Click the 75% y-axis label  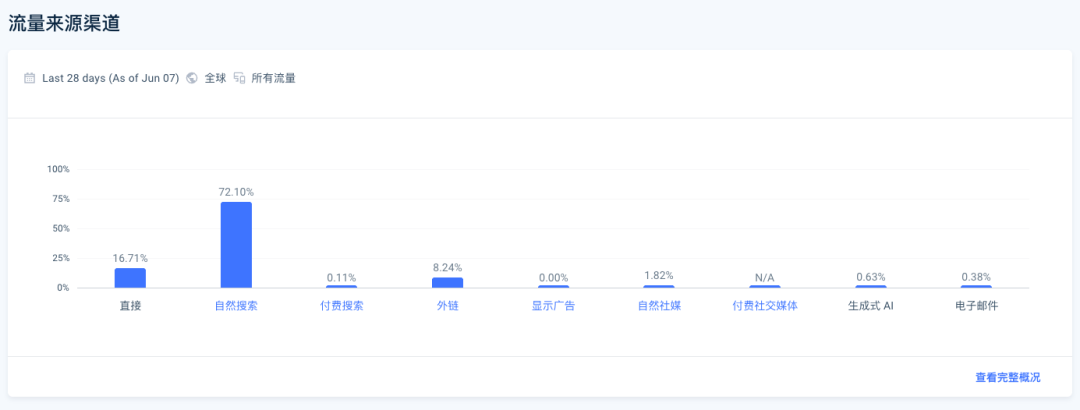[61, 198]
